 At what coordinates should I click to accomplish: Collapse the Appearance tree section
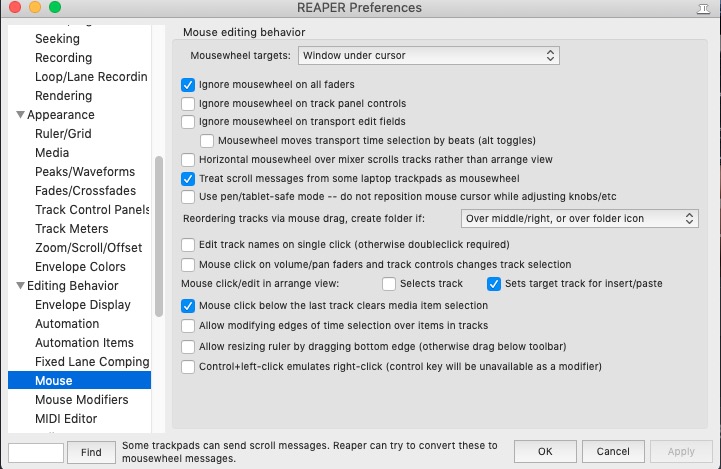click(20, 114)
